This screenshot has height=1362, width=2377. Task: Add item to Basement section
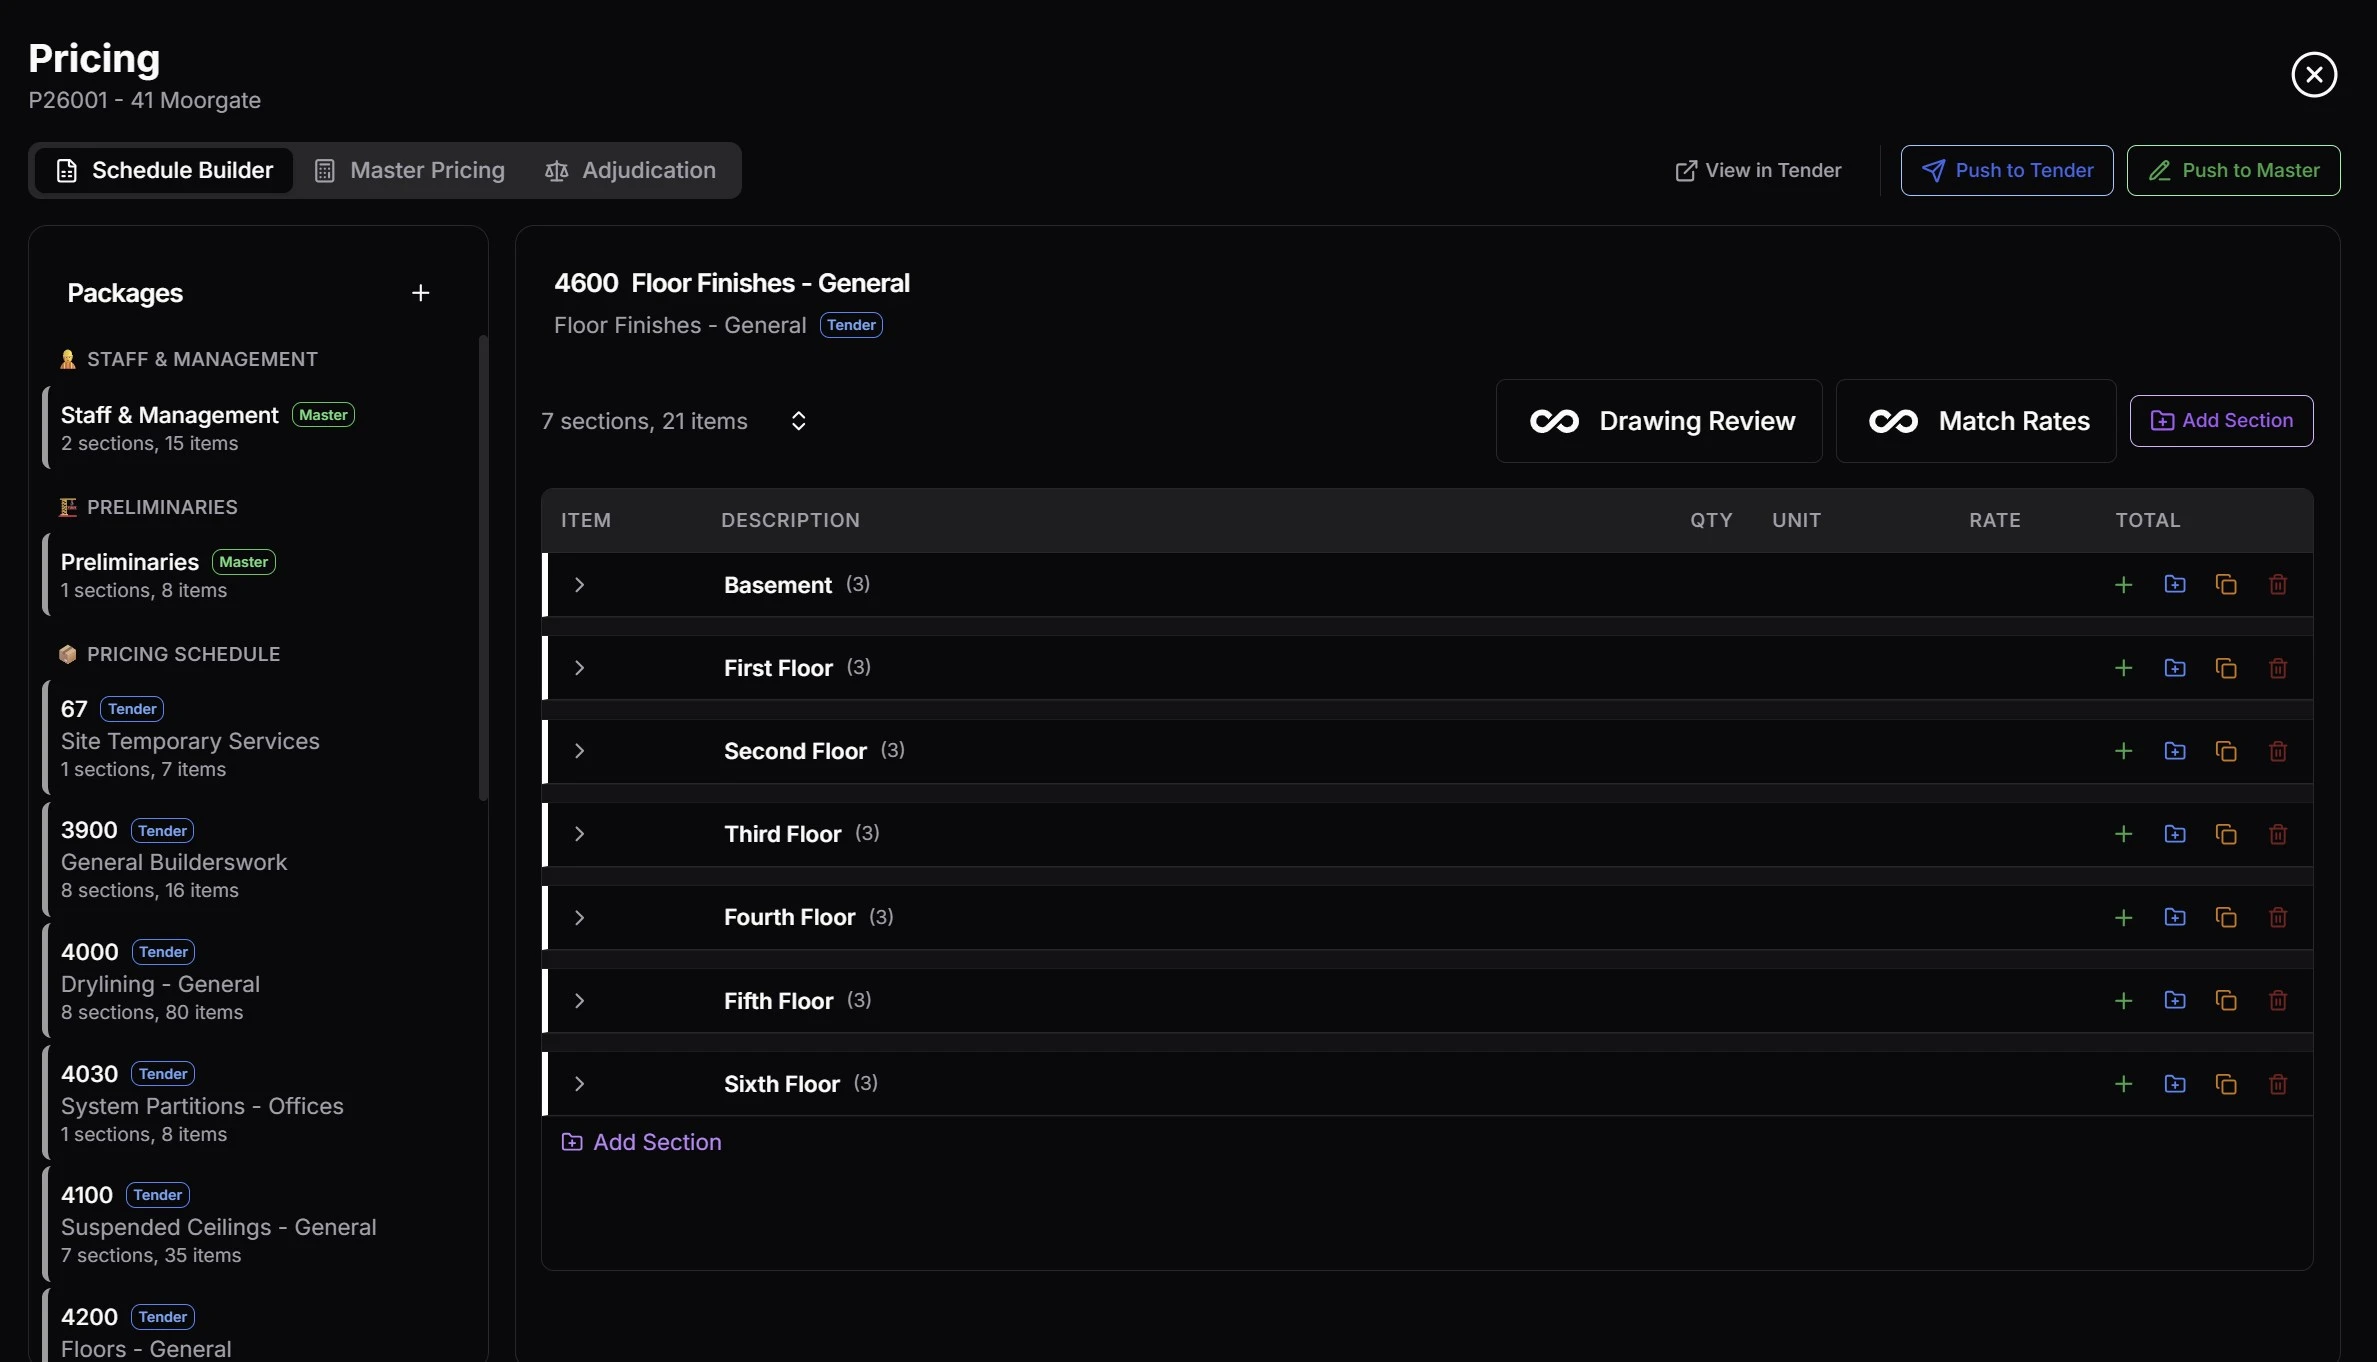(2123, 585)
